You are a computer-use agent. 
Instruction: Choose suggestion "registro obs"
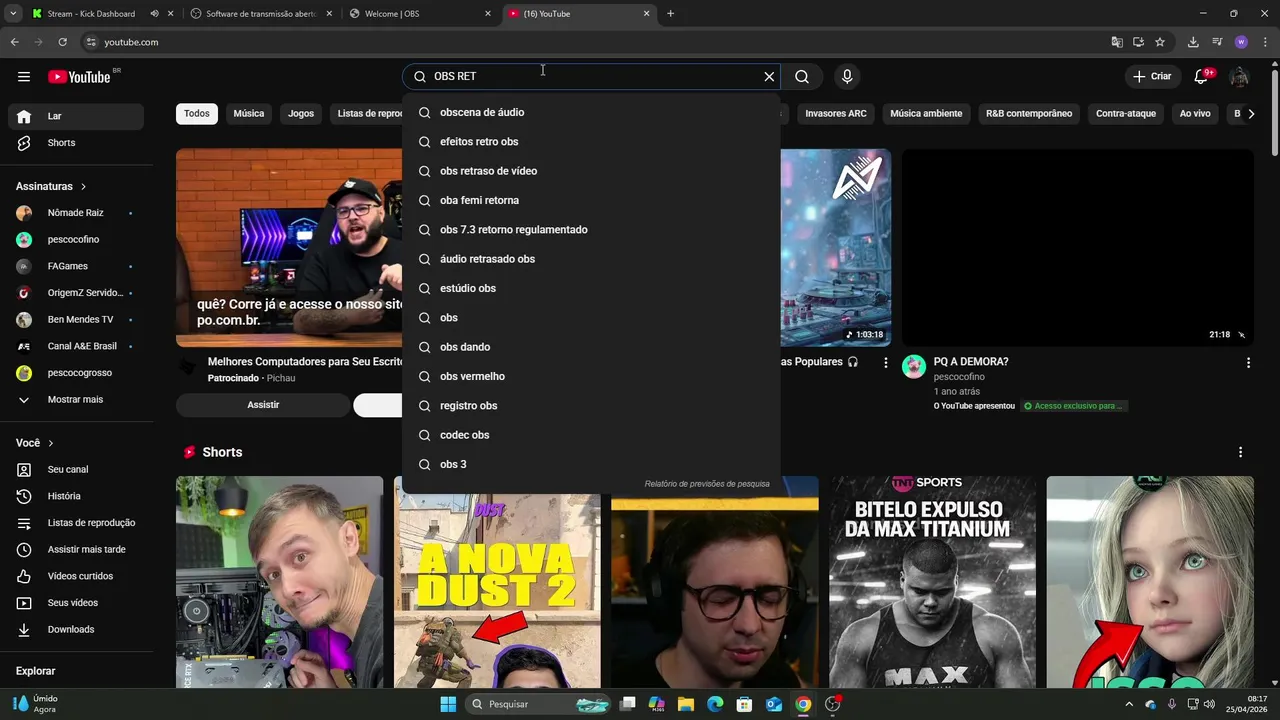(591, 406)
